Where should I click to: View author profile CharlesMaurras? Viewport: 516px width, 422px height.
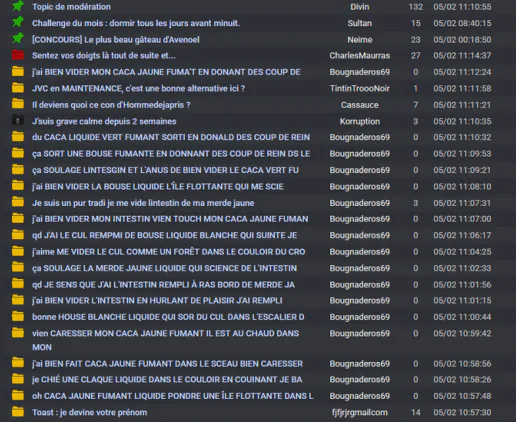[360, 55]
